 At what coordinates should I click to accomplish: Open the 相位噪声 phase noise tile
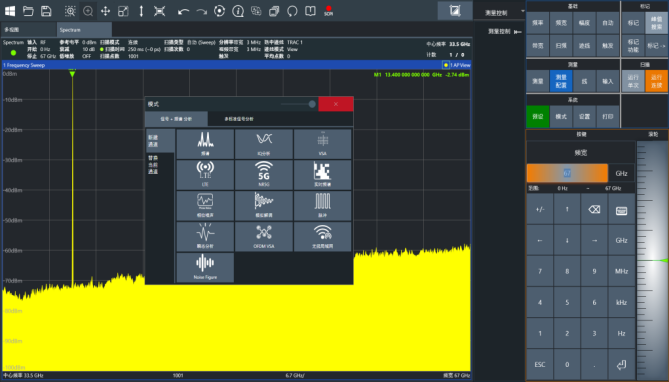click(x=205, y=206)
